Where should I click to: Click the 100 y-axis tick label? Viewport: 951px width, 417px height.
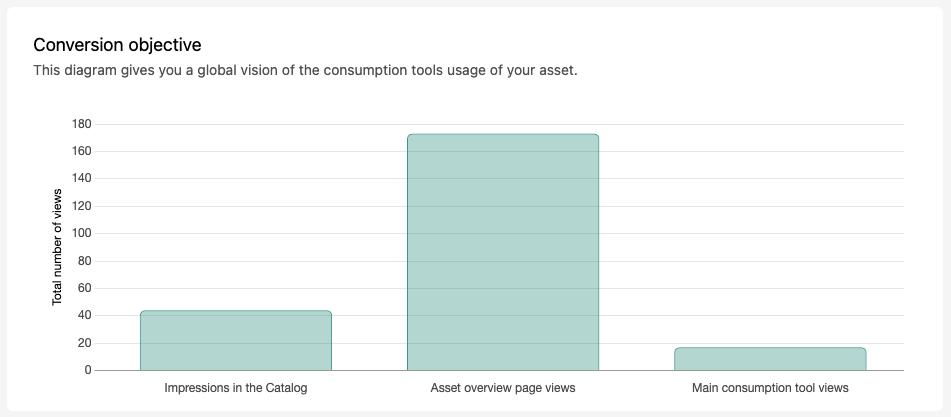click(x=81, y=233)
